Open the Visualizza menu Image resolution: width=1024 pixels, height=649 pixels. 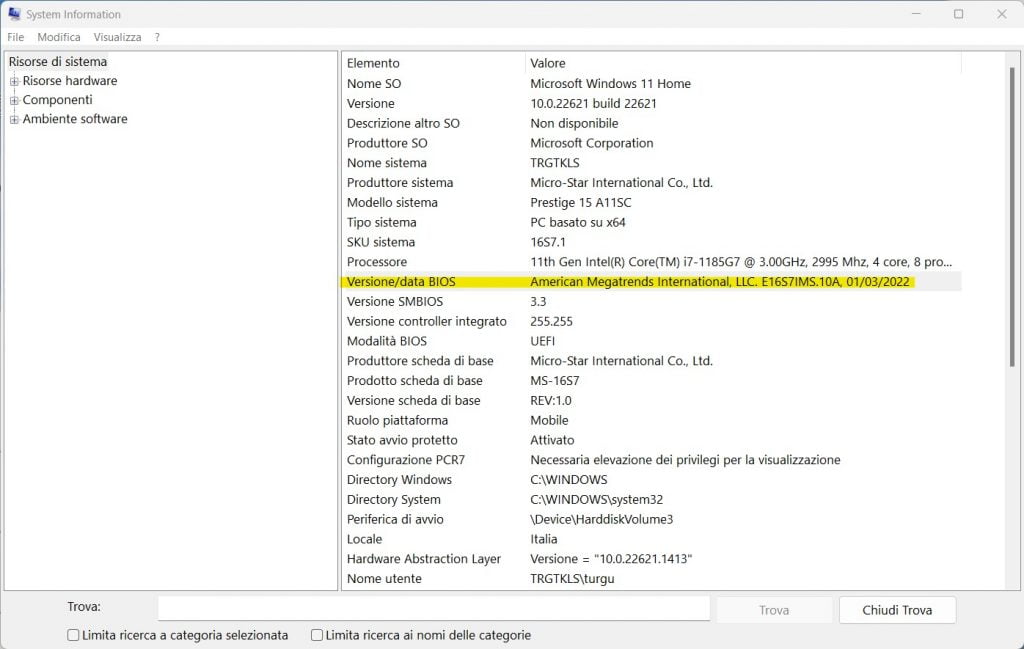[117, 37]
